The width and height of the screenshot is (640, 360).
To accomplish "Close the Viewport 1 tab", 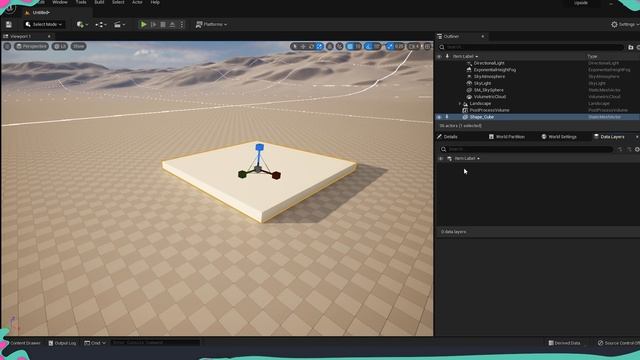I will coord(49,36).
